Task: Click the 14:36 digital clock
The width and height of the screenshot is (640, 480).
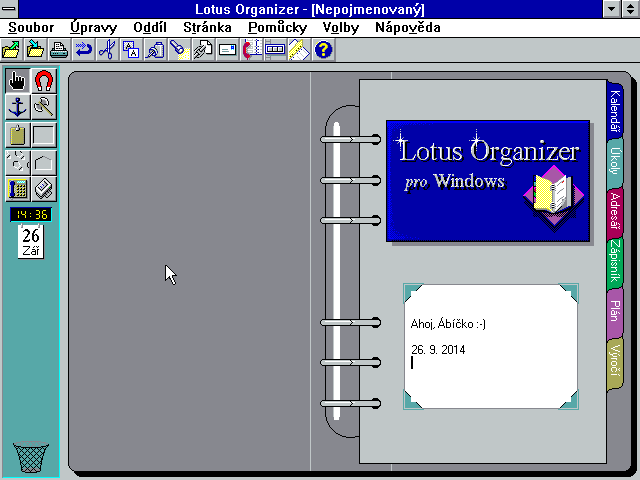Action: 31,214
